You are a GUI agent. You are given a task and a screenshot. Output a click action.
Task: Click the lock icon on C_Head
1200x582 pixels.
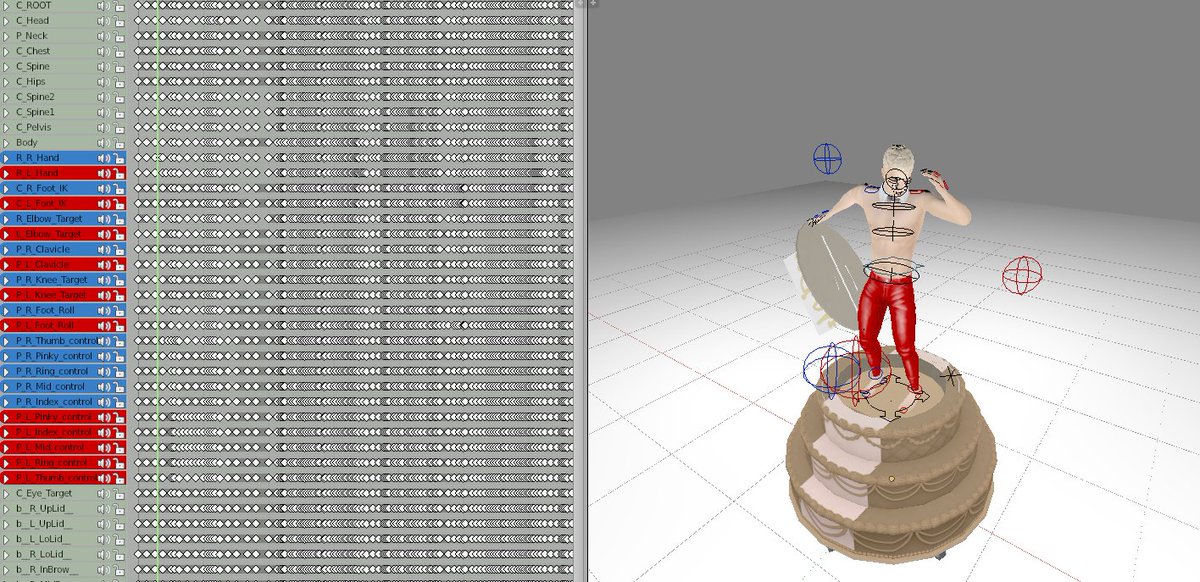pos(119,20)
